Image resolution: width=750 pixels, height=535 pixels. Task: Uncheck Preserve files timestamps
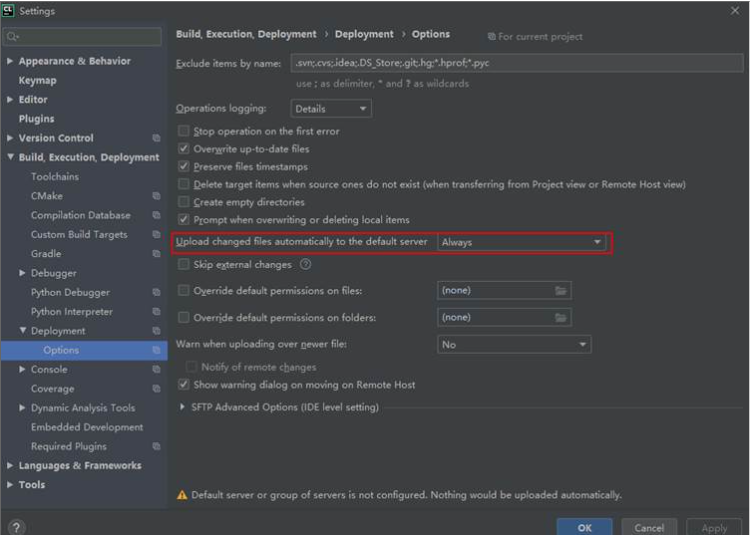183,167
